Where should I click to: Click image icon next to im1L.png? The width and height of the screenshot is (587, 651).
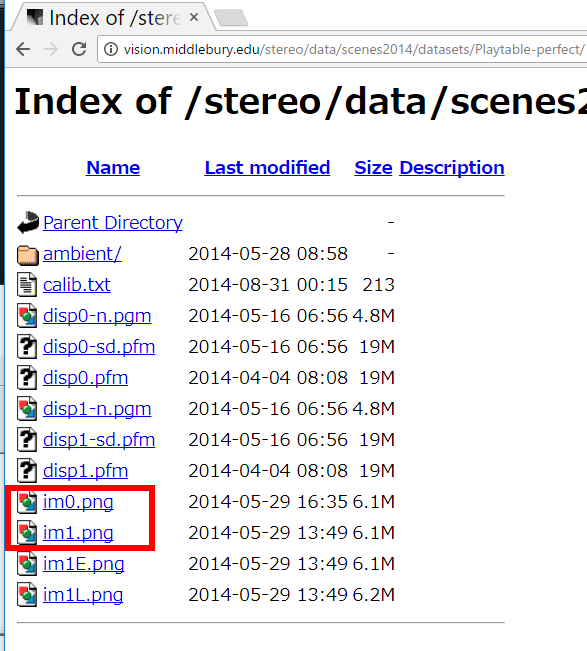coord(27,595)
